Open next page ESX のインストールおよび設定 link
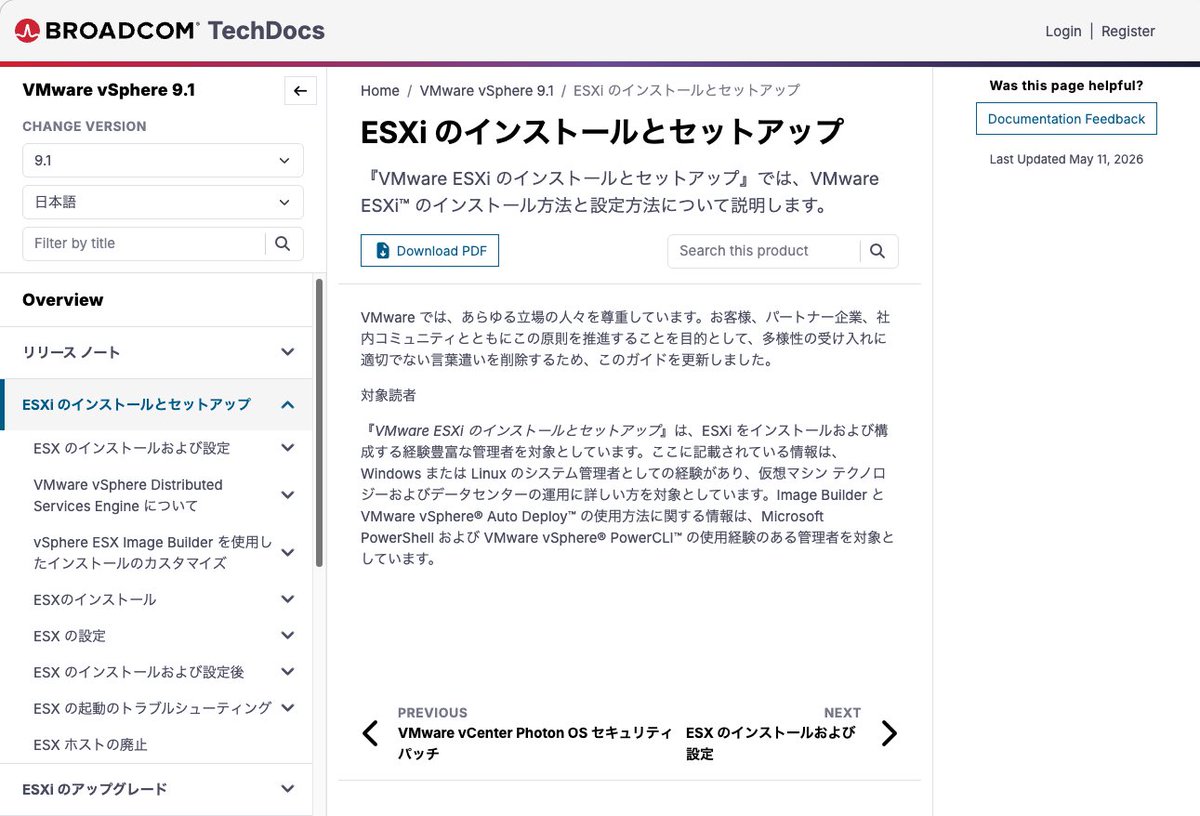This screenshot has height=816, width=1200. tap(773, 743)
